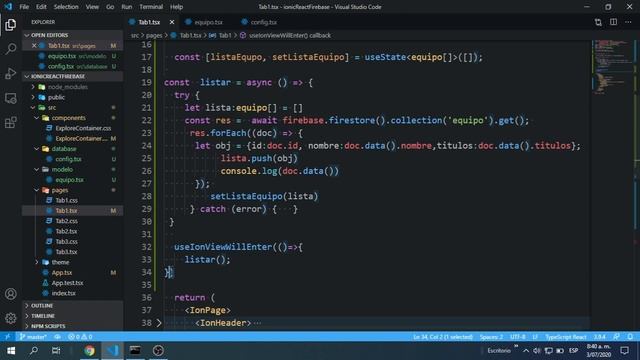
Task: Click the code minimap overview
Action: point(611,67)
